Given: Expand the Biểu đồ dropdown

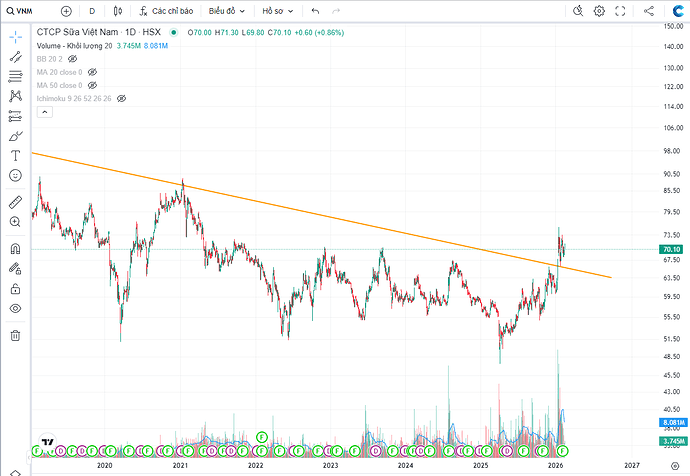Looking at the screenshot, I should (x=229, y=11).
